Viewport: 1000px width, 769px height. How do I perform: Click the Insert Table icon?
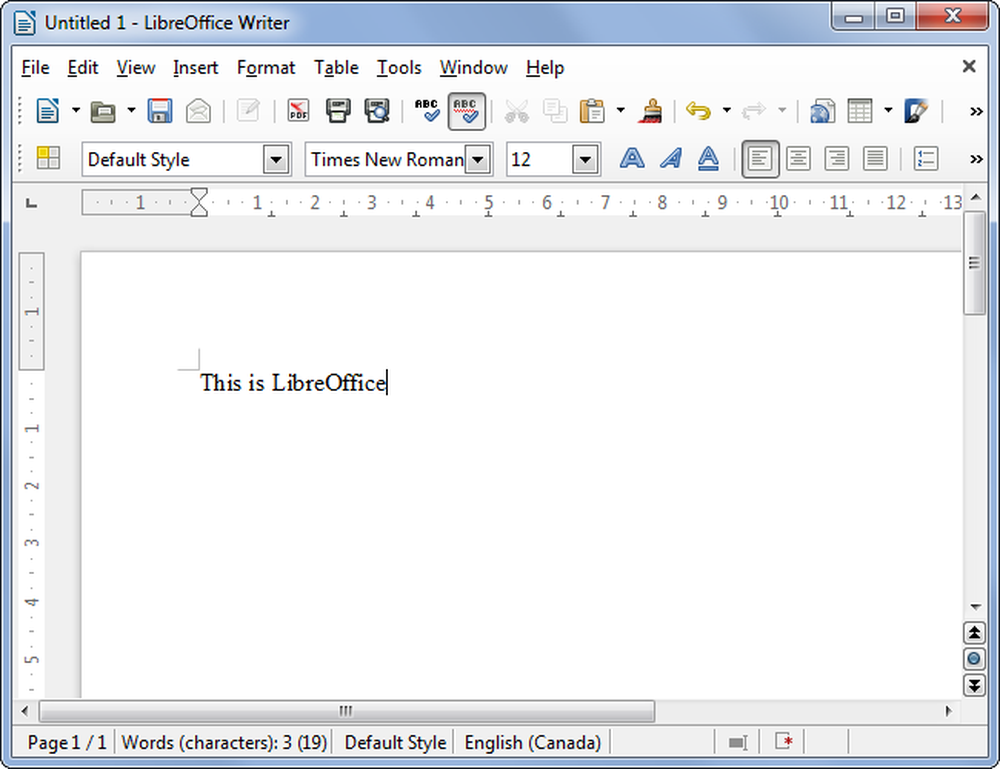tap(860, 111)
